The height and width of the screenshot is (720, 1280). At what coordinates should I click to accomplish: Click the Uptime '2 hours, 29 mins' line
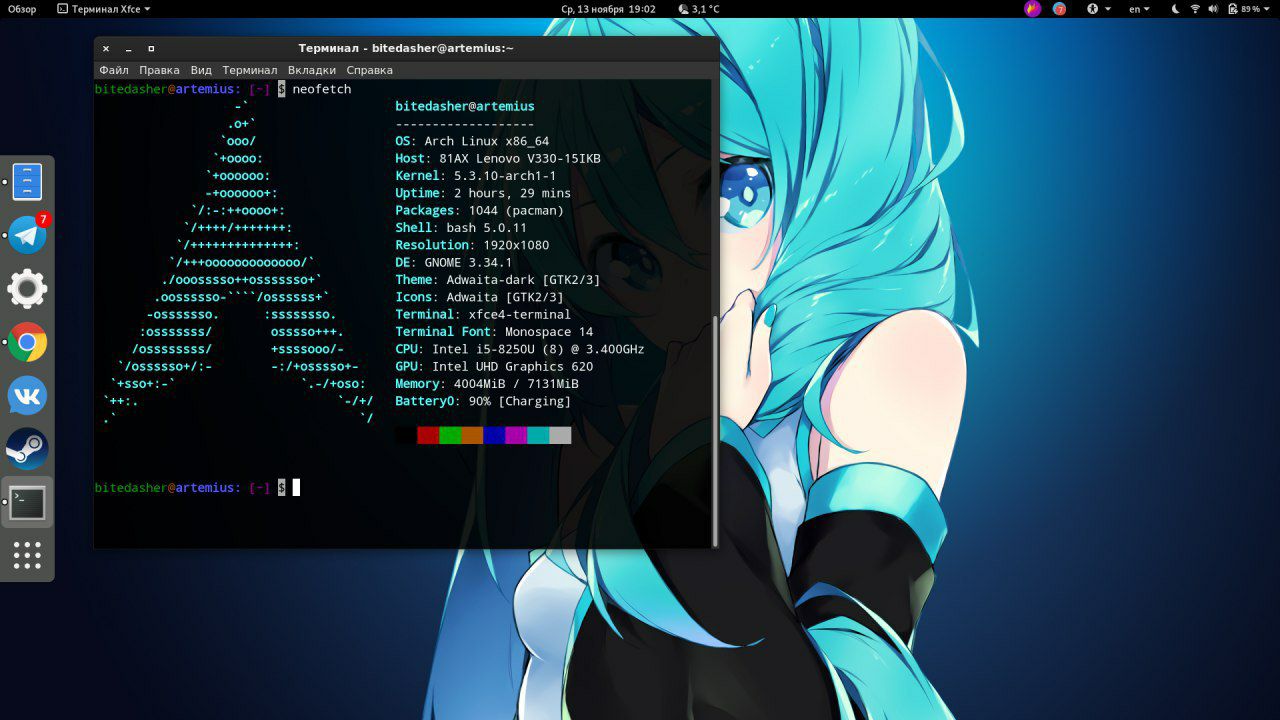click(x=483, y=193)
